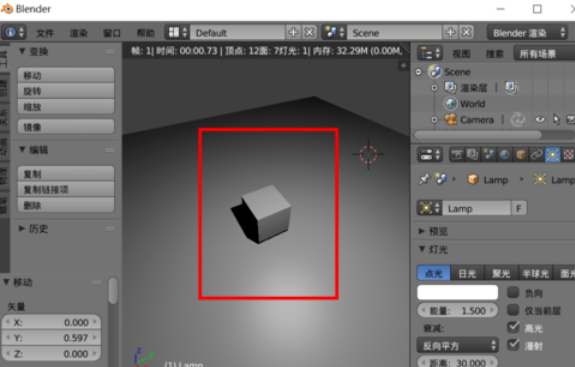Open the Texture checkerboard tab icon

(568, 155)
